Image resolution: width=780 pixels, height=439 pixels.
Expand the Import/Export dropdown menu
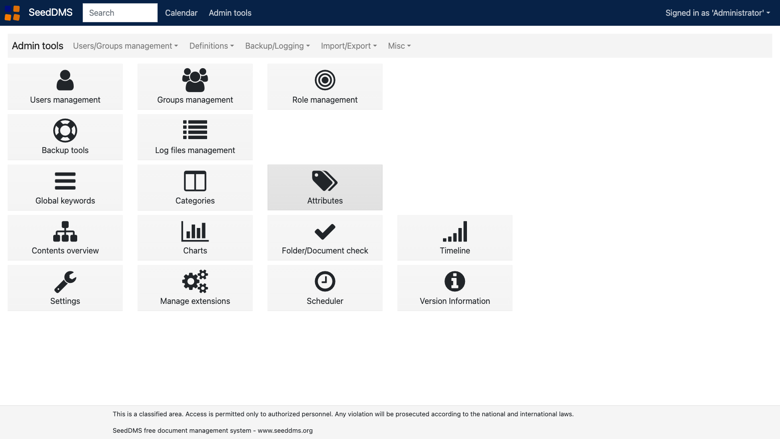tap(349, 46)
